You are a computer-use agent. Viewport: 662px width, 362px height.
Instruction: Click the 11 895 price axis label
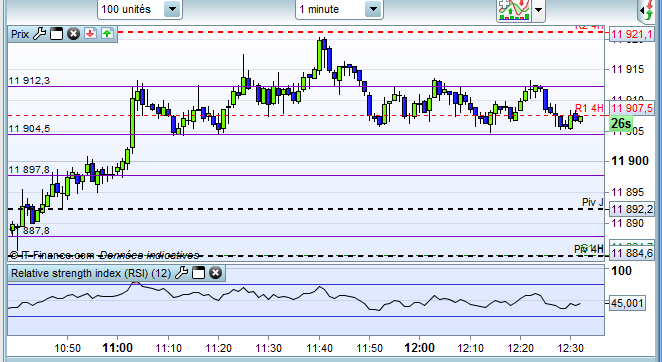click(628, 192)
